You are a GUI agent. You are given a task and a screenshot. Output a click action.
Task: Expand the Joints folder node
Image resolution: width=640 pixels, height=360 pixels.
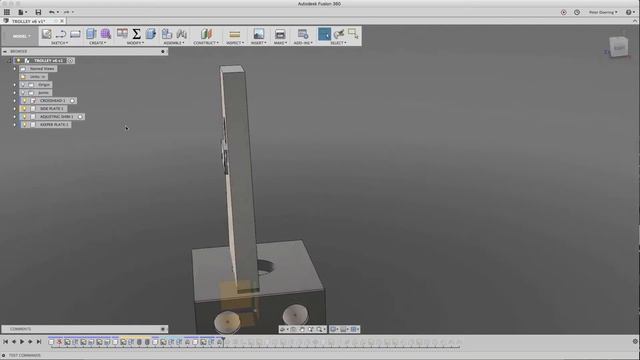tap(15, 93)
